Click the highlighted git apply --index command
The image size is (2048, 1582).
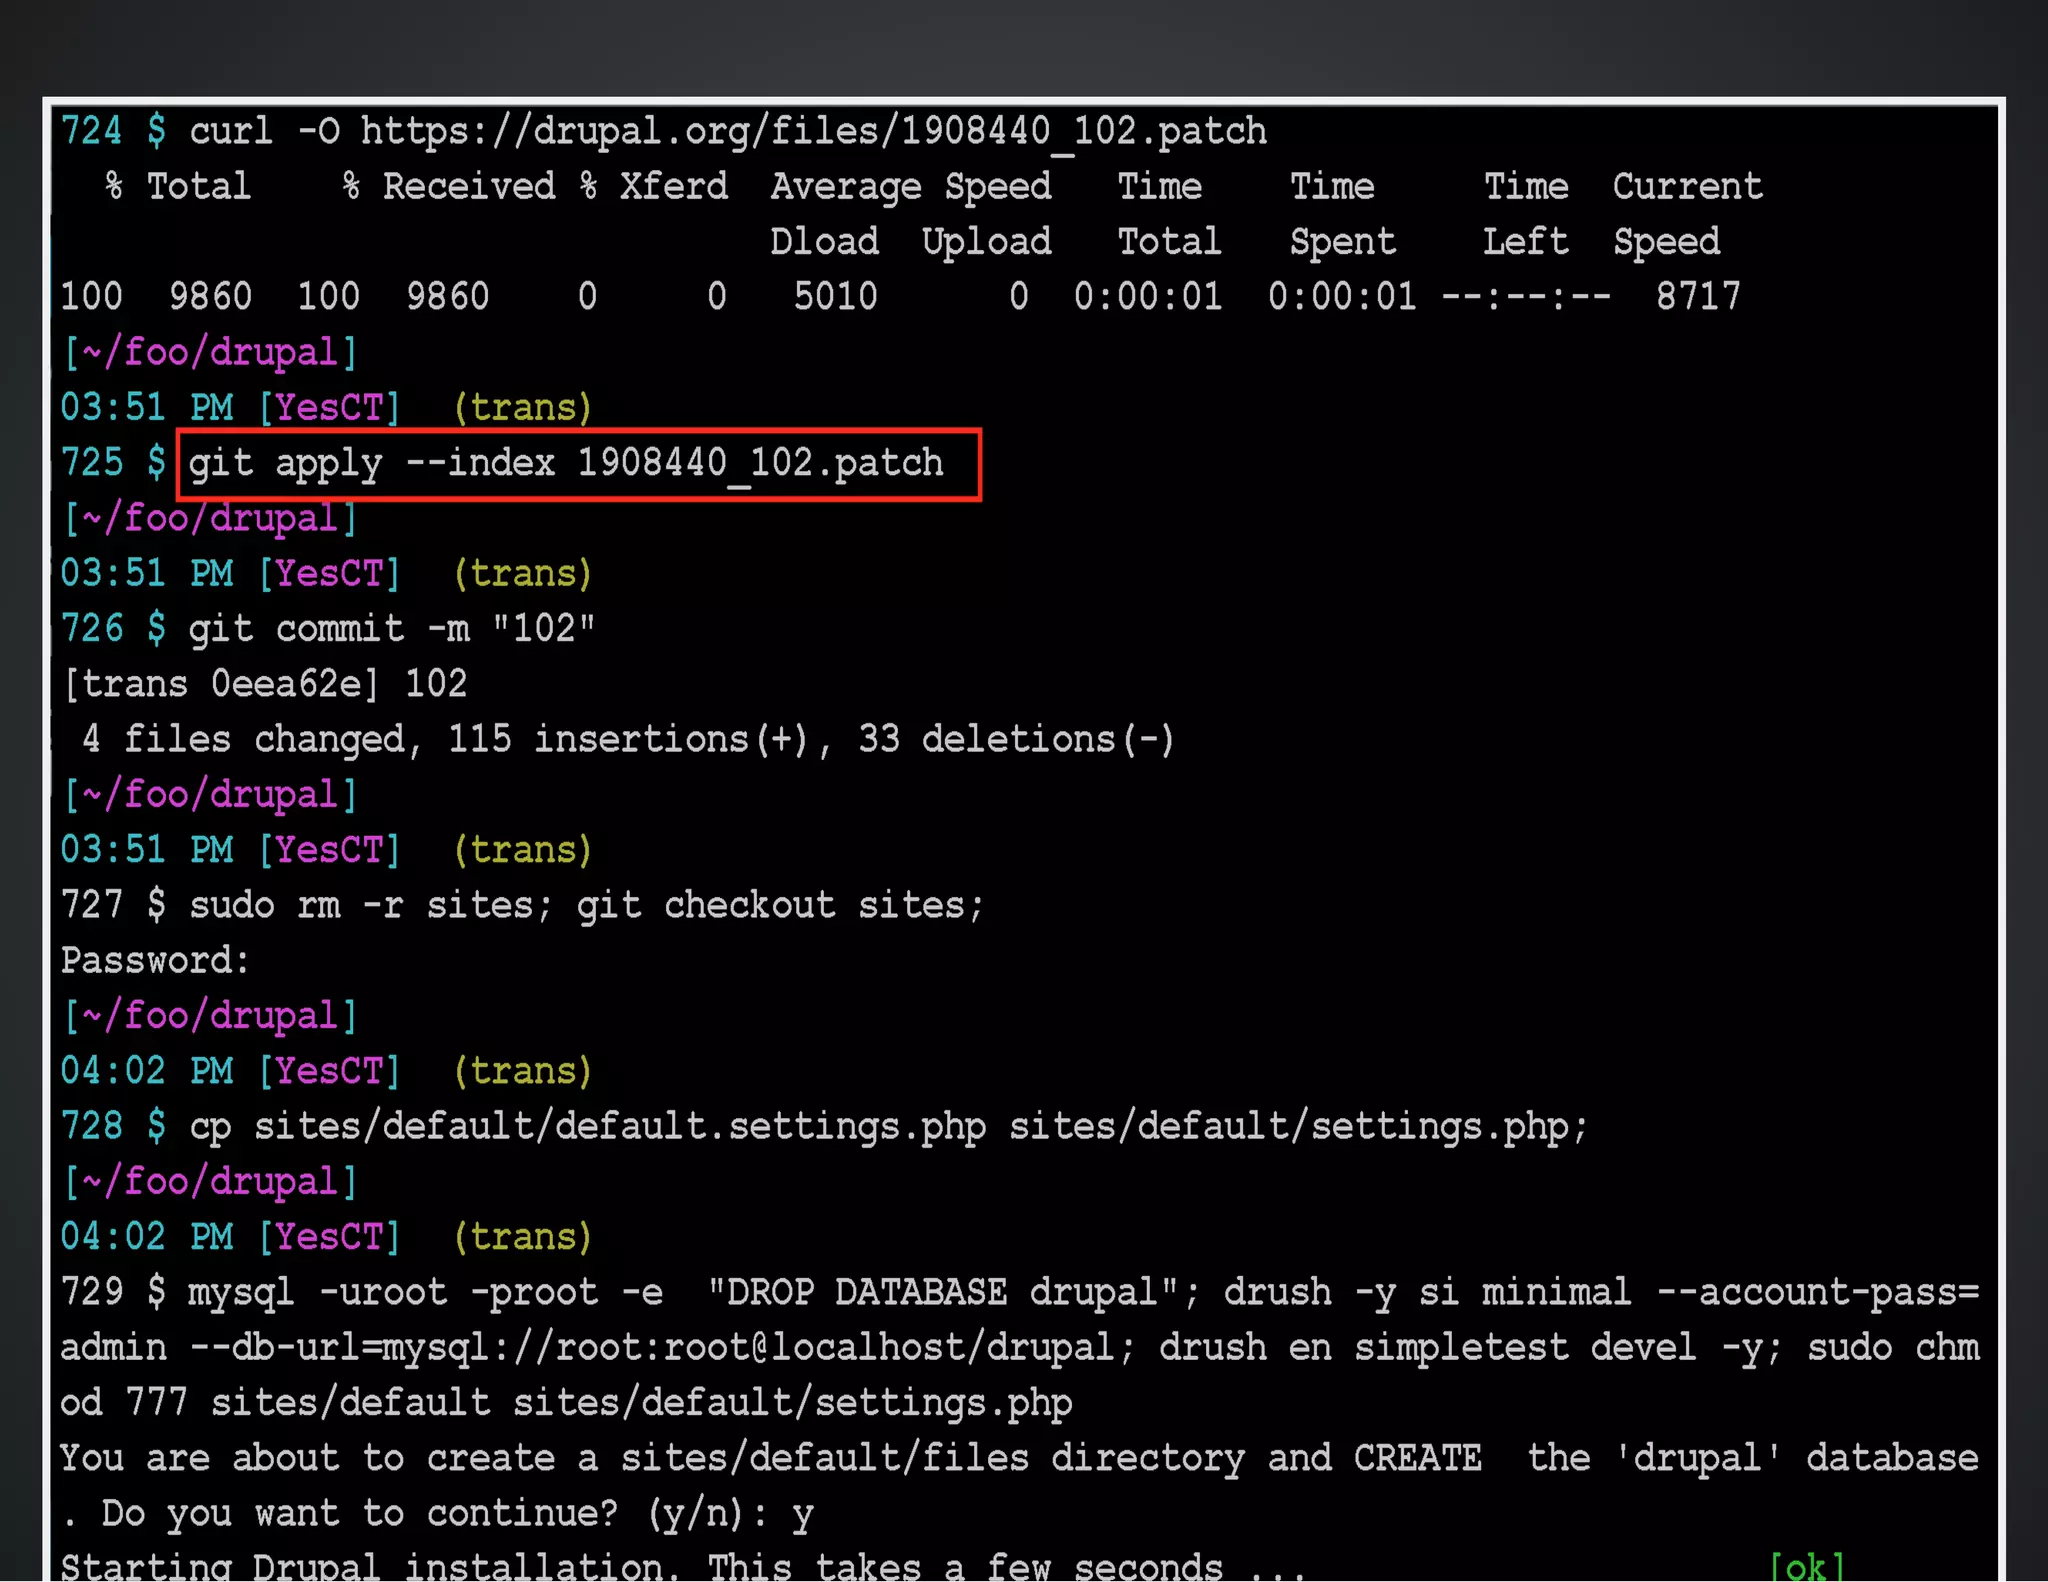[x=566, y=463]
